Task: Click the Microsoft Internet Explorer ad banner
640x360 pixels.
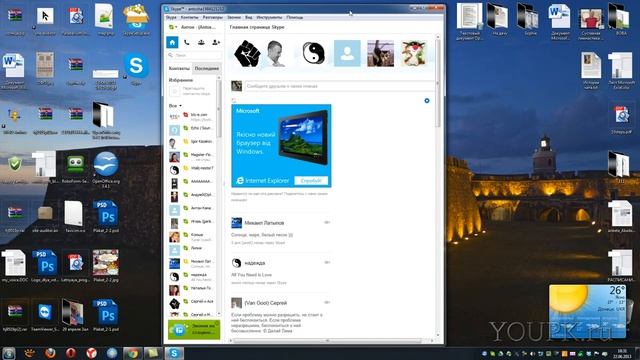Action: click(x=281, y=146)
